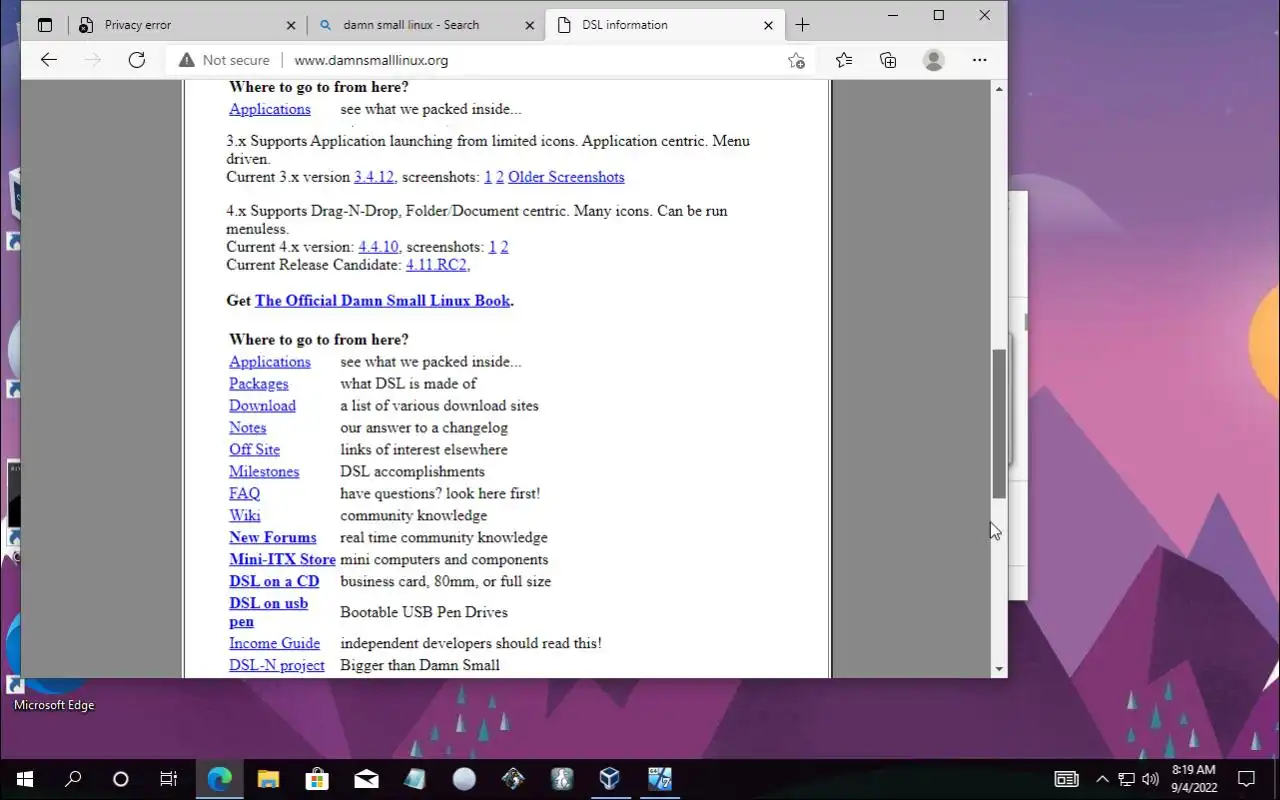The height and width of the screenshot is (800, 1280).
Task: Open the volume tray icon
Action: (1150, 779)
